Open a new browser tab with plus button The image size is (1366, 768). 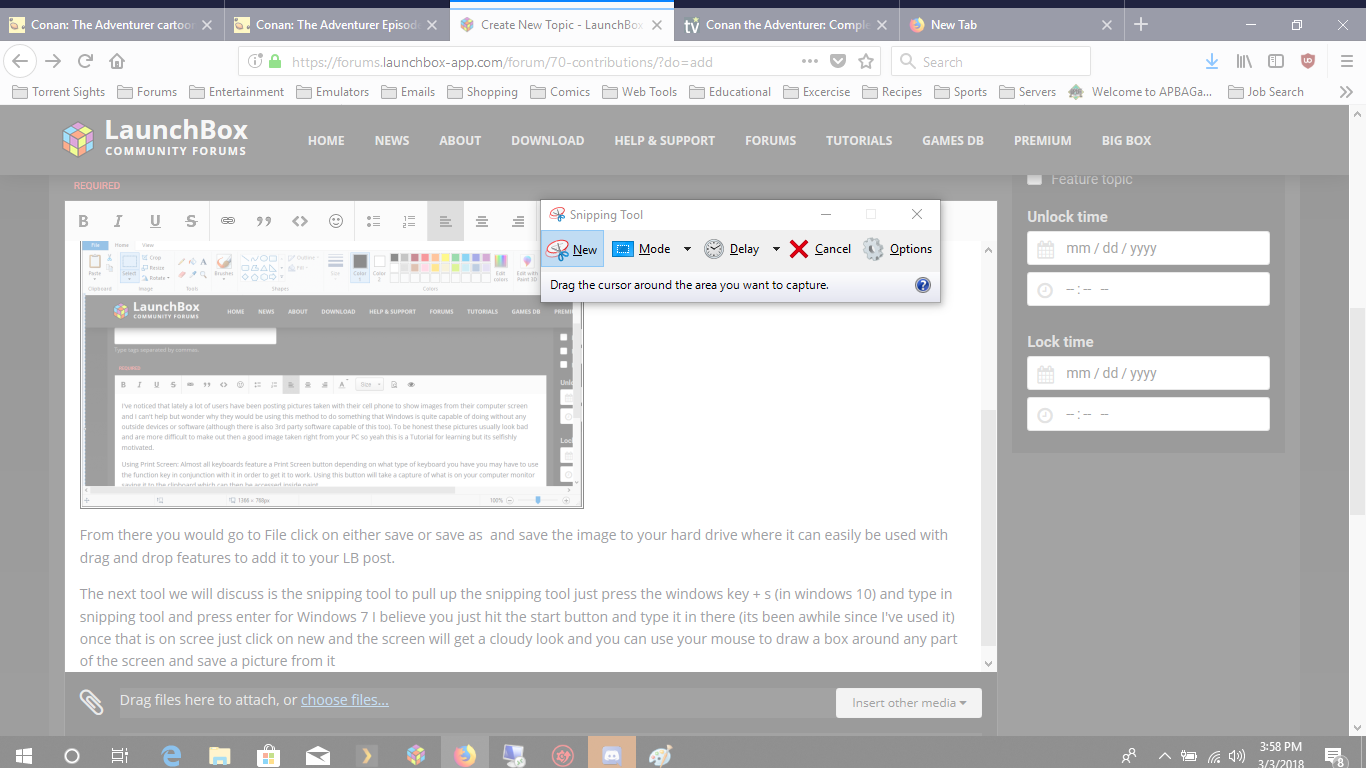pos(1141,25)
